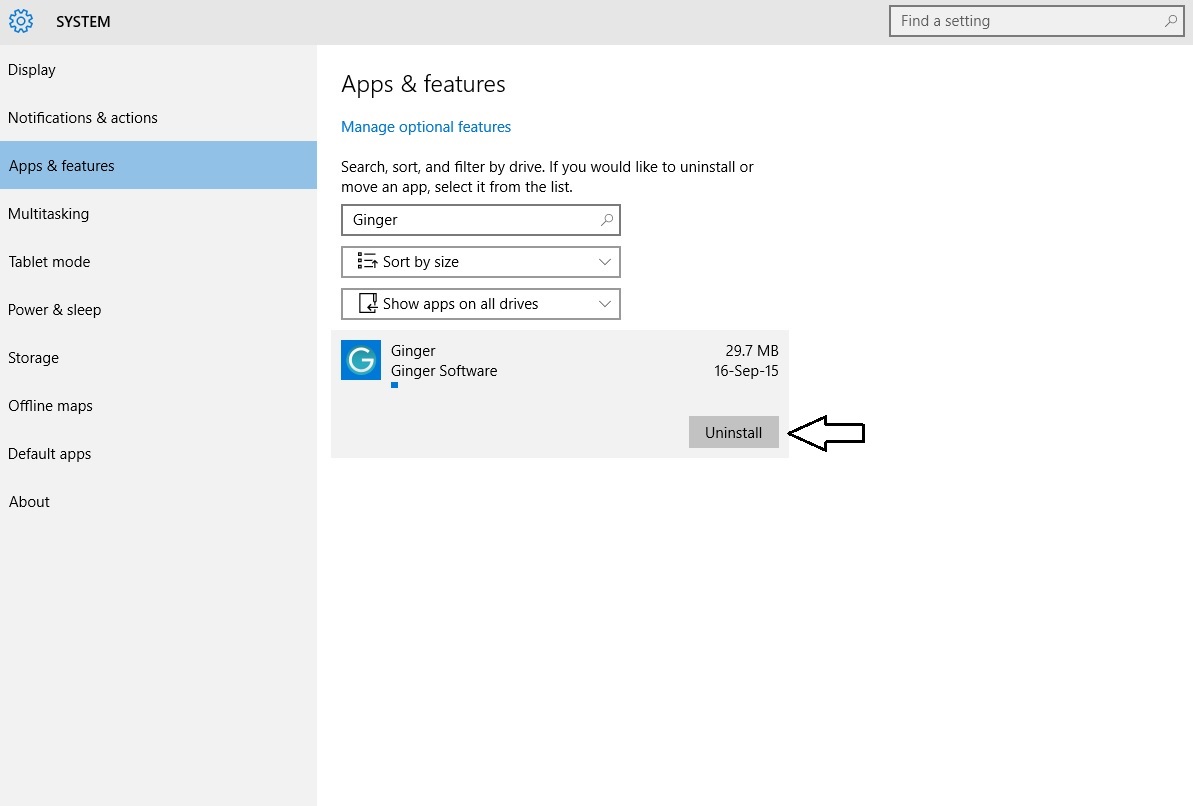The image size is (1193, 806).
Task: Open Offline maps section
Action: coord(158,406)
